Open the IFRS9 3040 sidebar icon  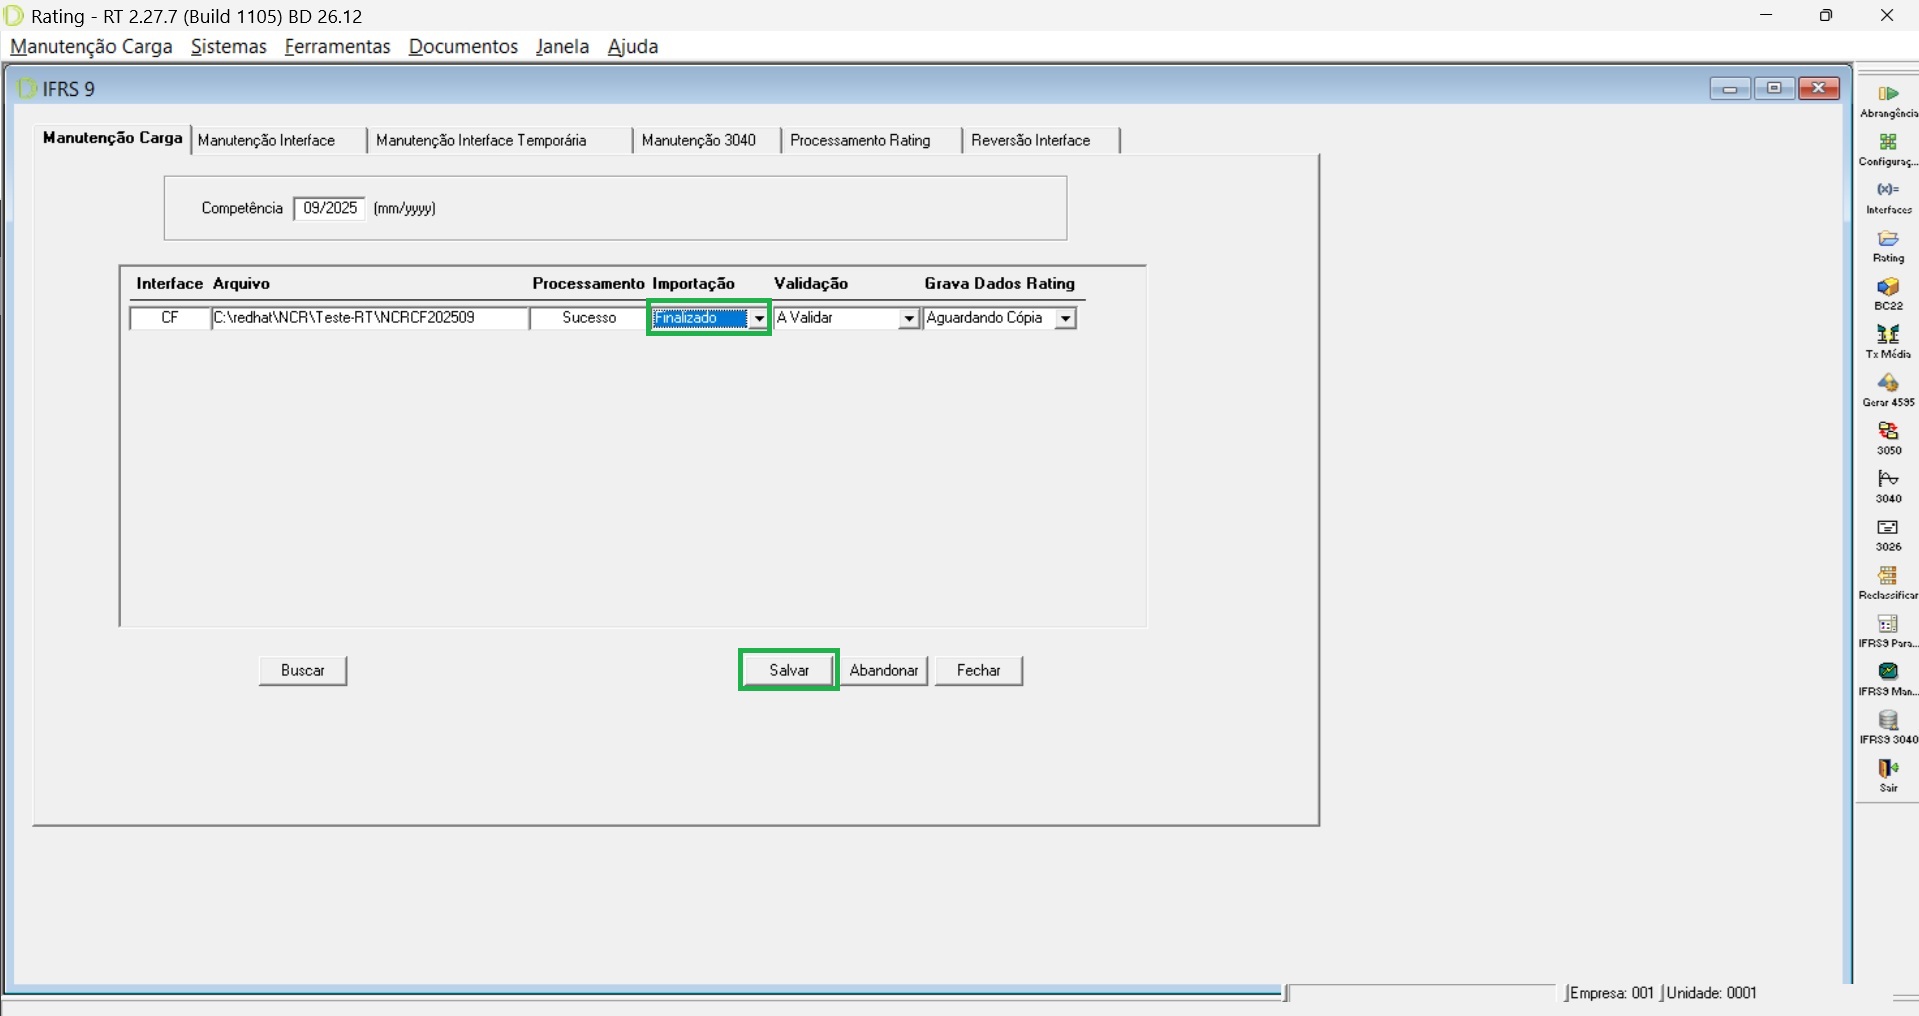point(1888,727)
